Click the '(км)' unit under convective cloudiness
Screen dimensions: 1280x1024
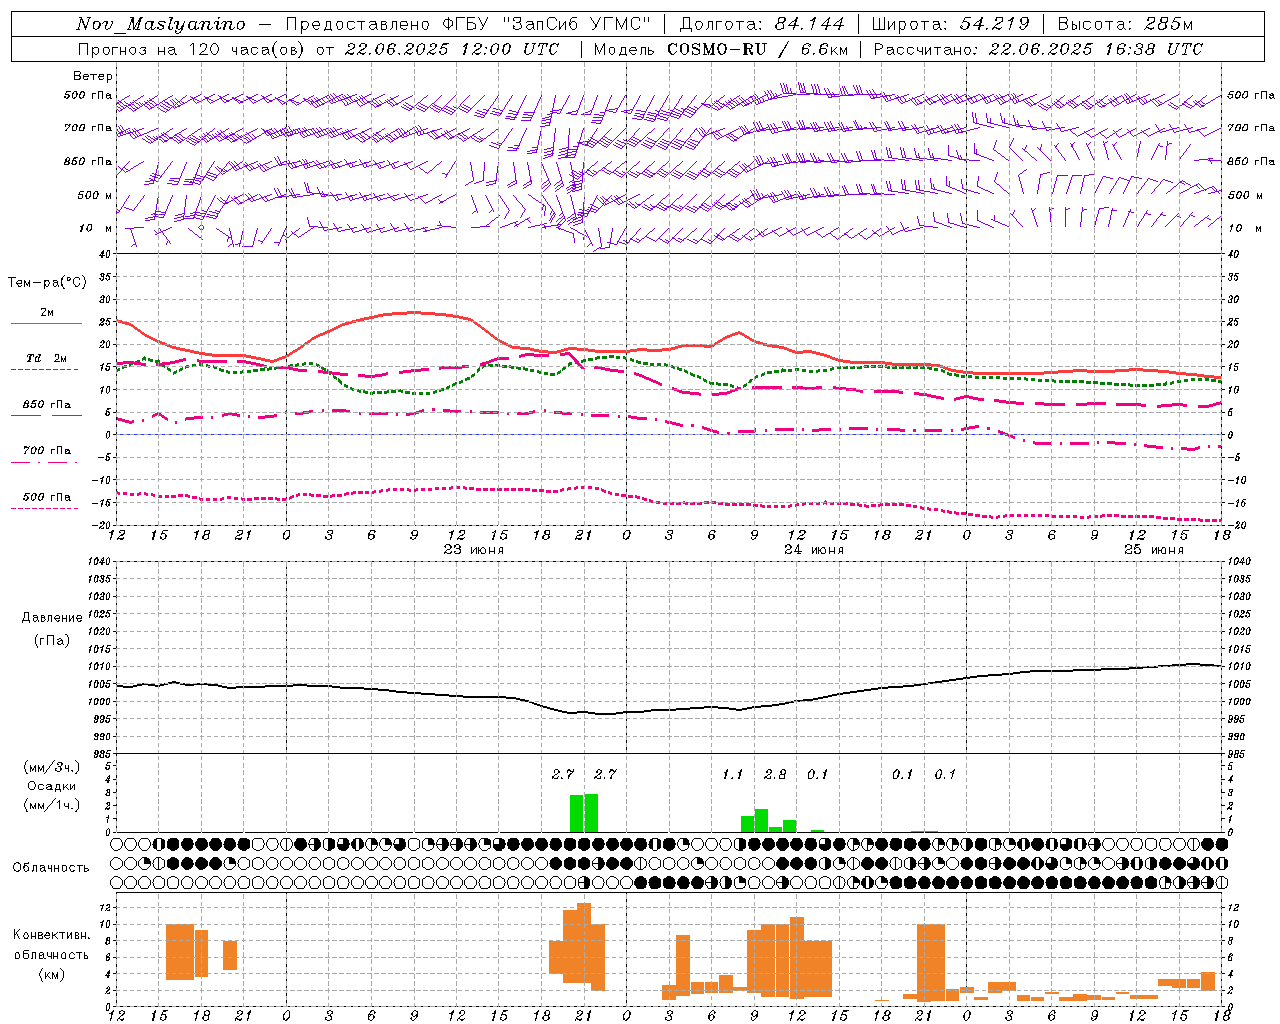click(51, 974)
